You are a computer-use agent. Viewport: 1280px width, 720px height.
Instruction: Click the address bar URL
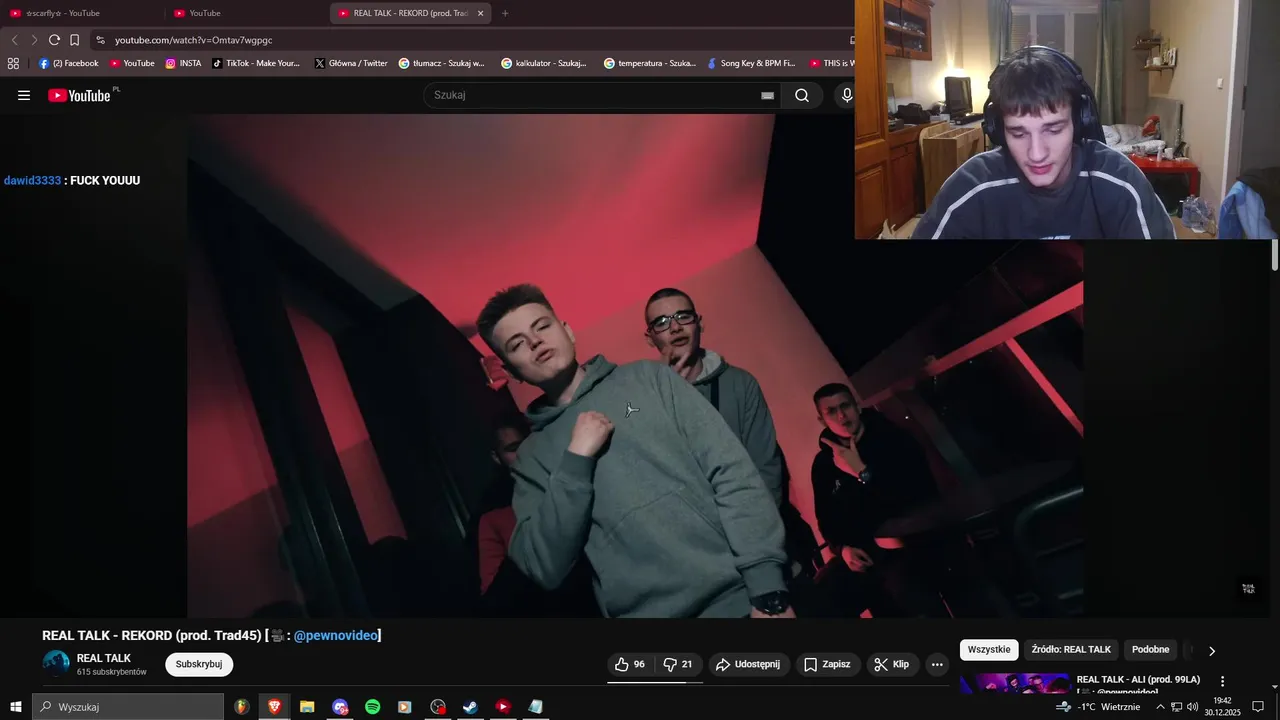coord(193,40)
